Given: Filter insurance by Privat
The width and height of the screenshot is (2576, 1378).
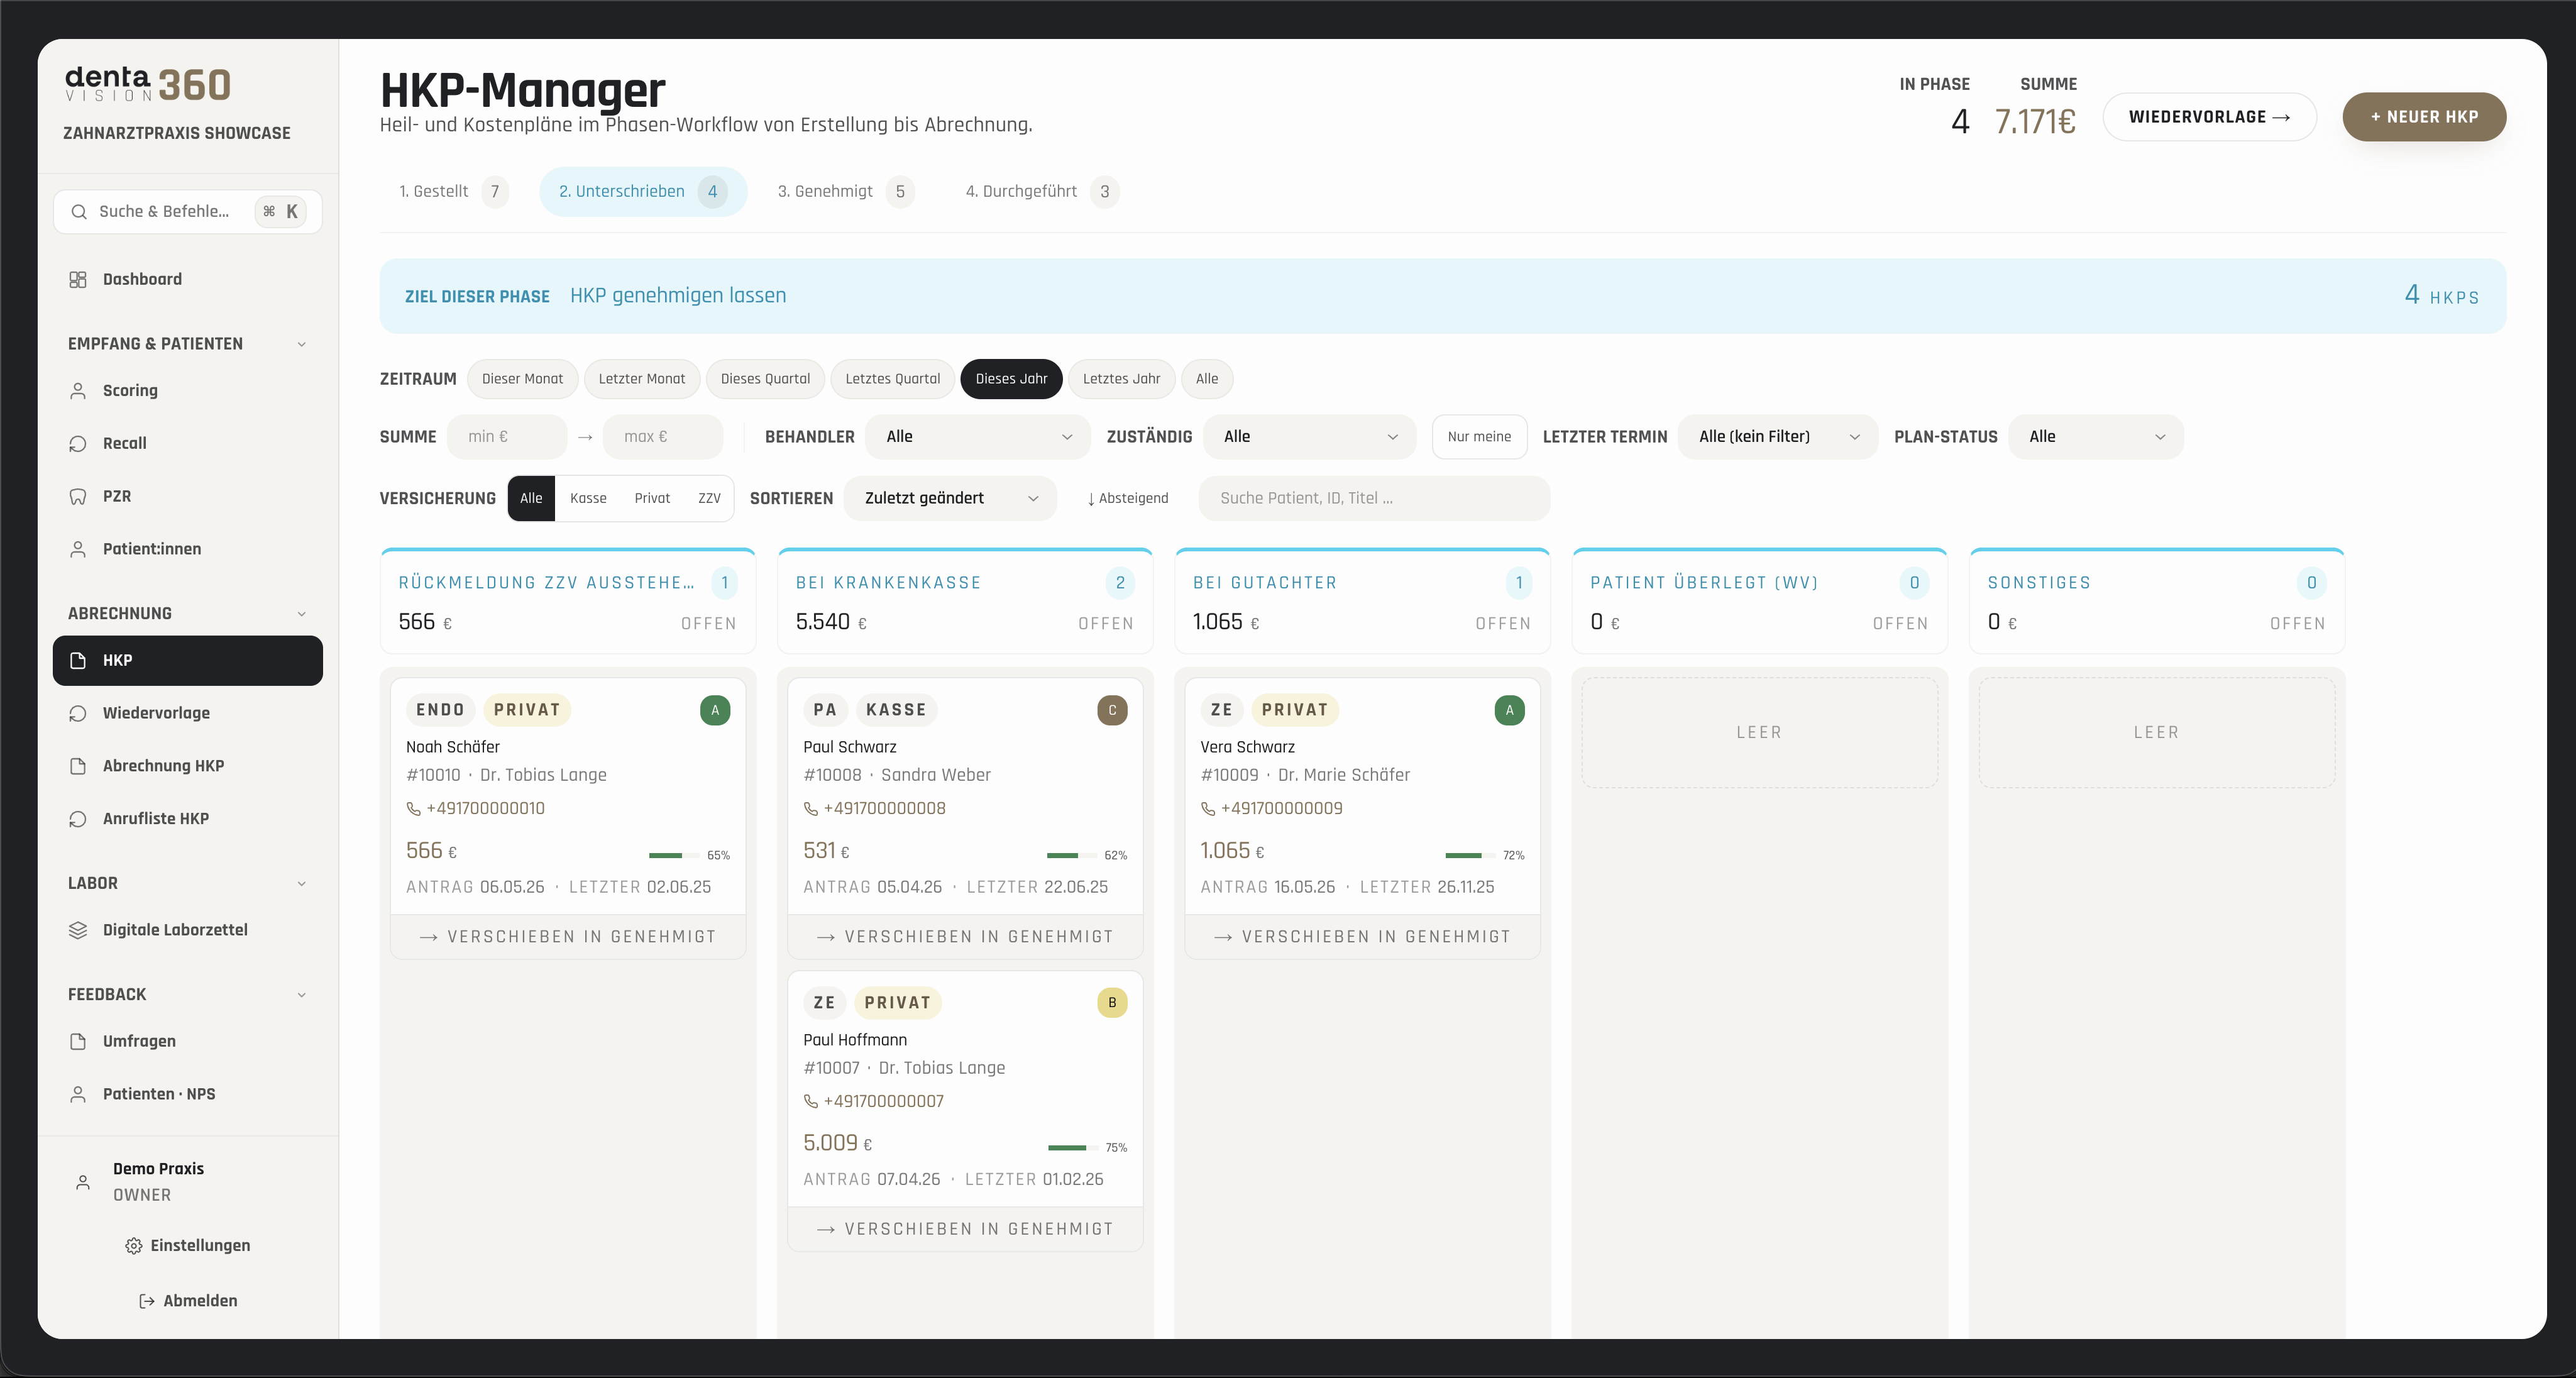Looking at the screenshot, I should (652, 498).
